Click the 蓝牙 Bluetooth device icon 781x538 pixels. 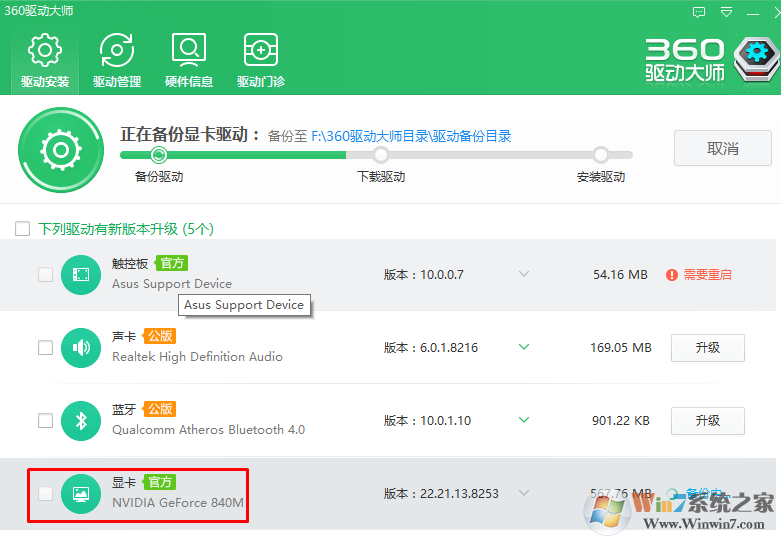(81, 420)
